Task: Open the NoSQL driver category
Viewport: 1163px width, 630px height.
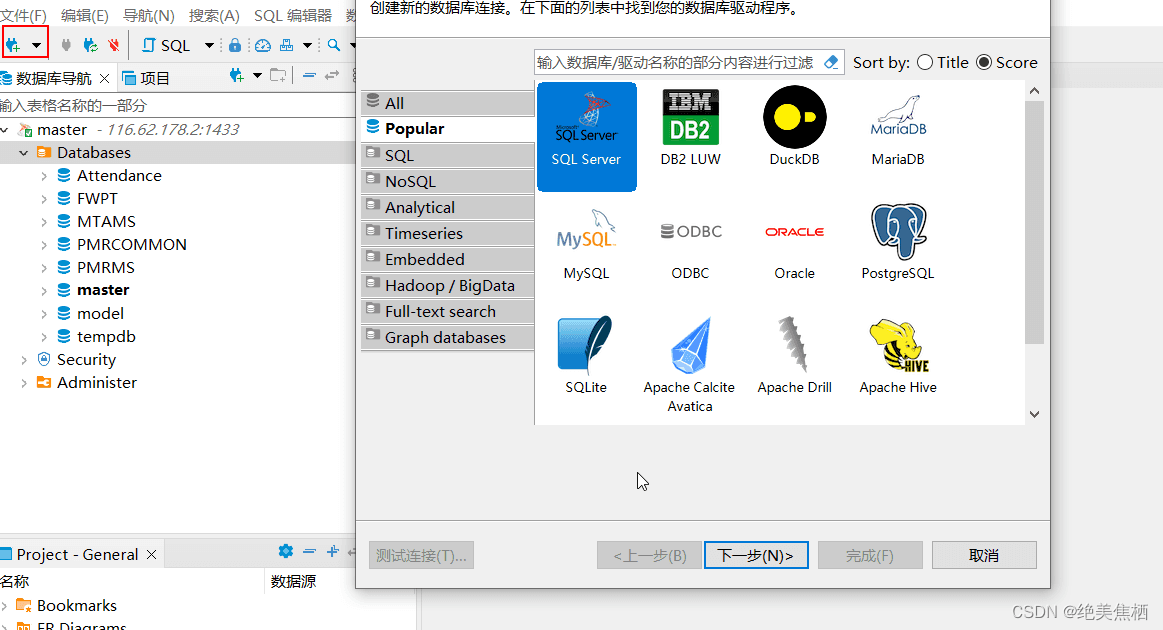Action: coord(447,181)
